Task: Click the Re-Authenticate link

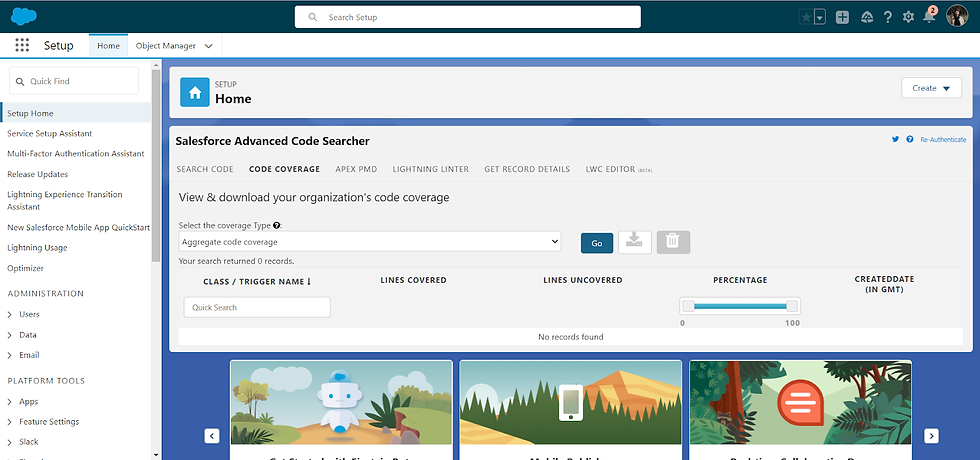Action: (943, 140)
